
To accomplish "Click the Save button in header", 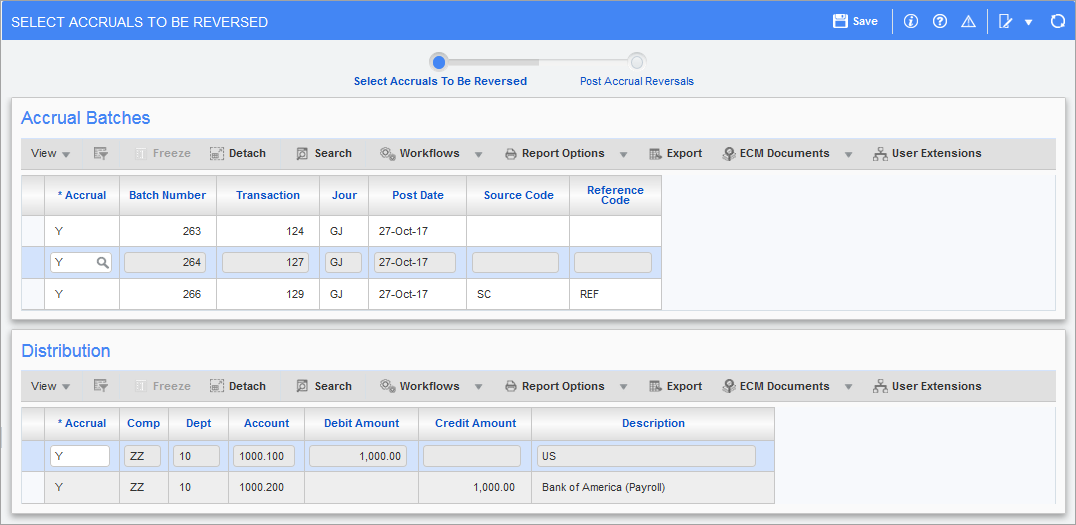I will click(x=855, y=21).
